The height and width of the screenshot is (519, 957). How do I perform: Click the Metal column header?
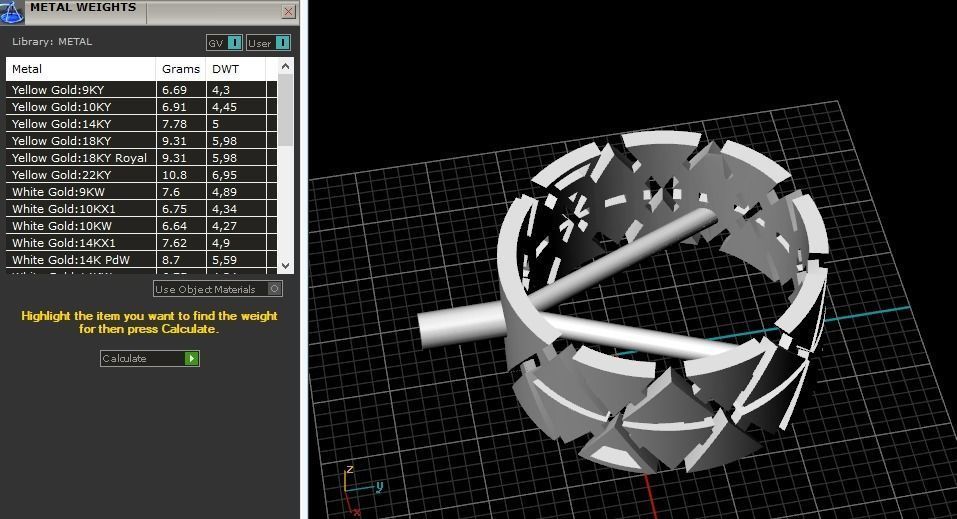(81, 69)
